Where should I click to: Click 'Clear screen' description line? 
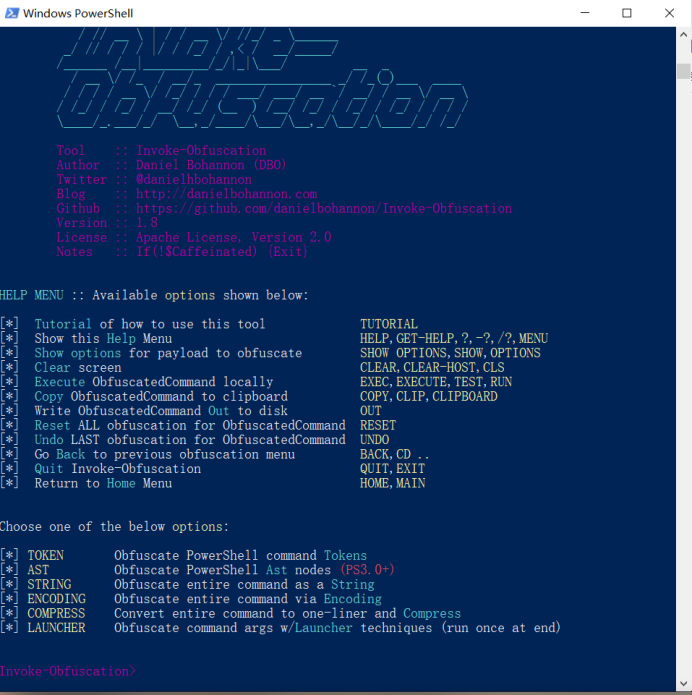[x=78, y=367]
